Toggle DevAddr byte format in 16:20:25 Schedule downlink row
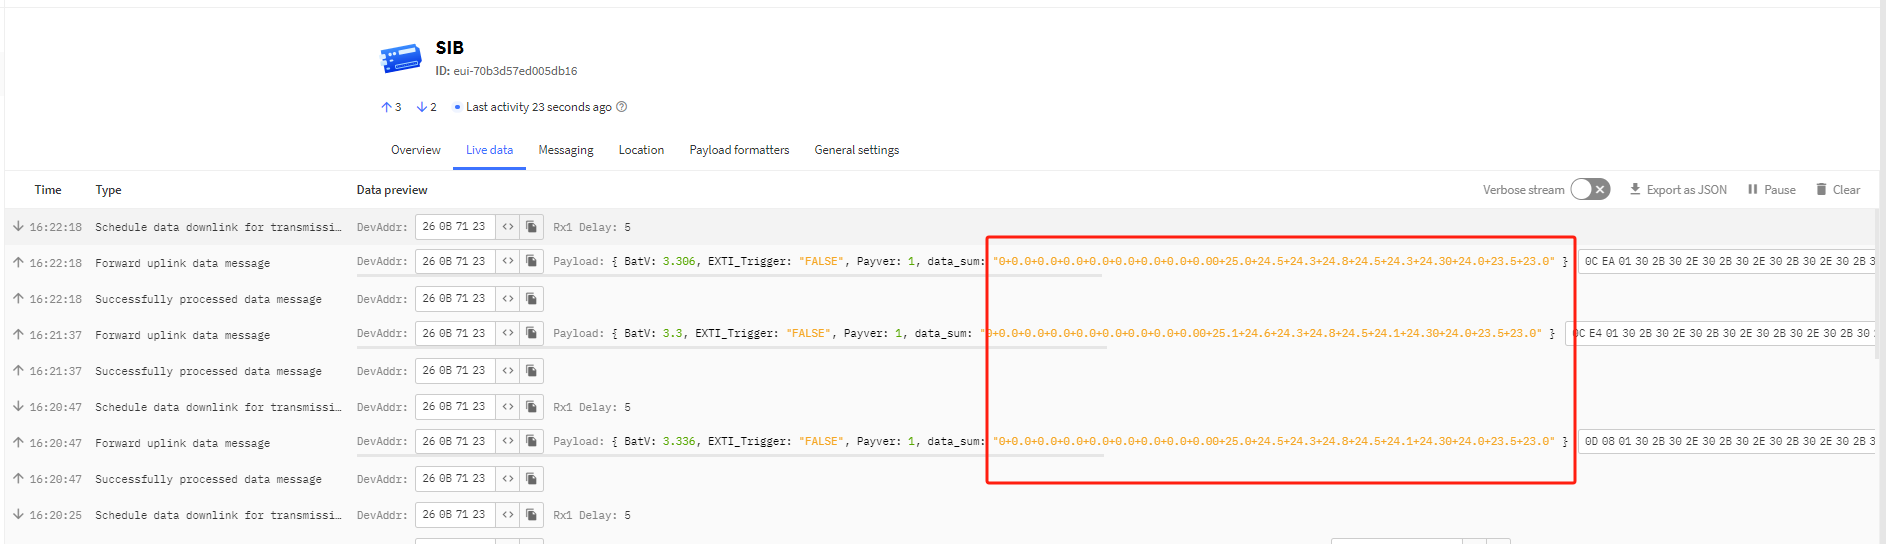 (x=508, y=515)
